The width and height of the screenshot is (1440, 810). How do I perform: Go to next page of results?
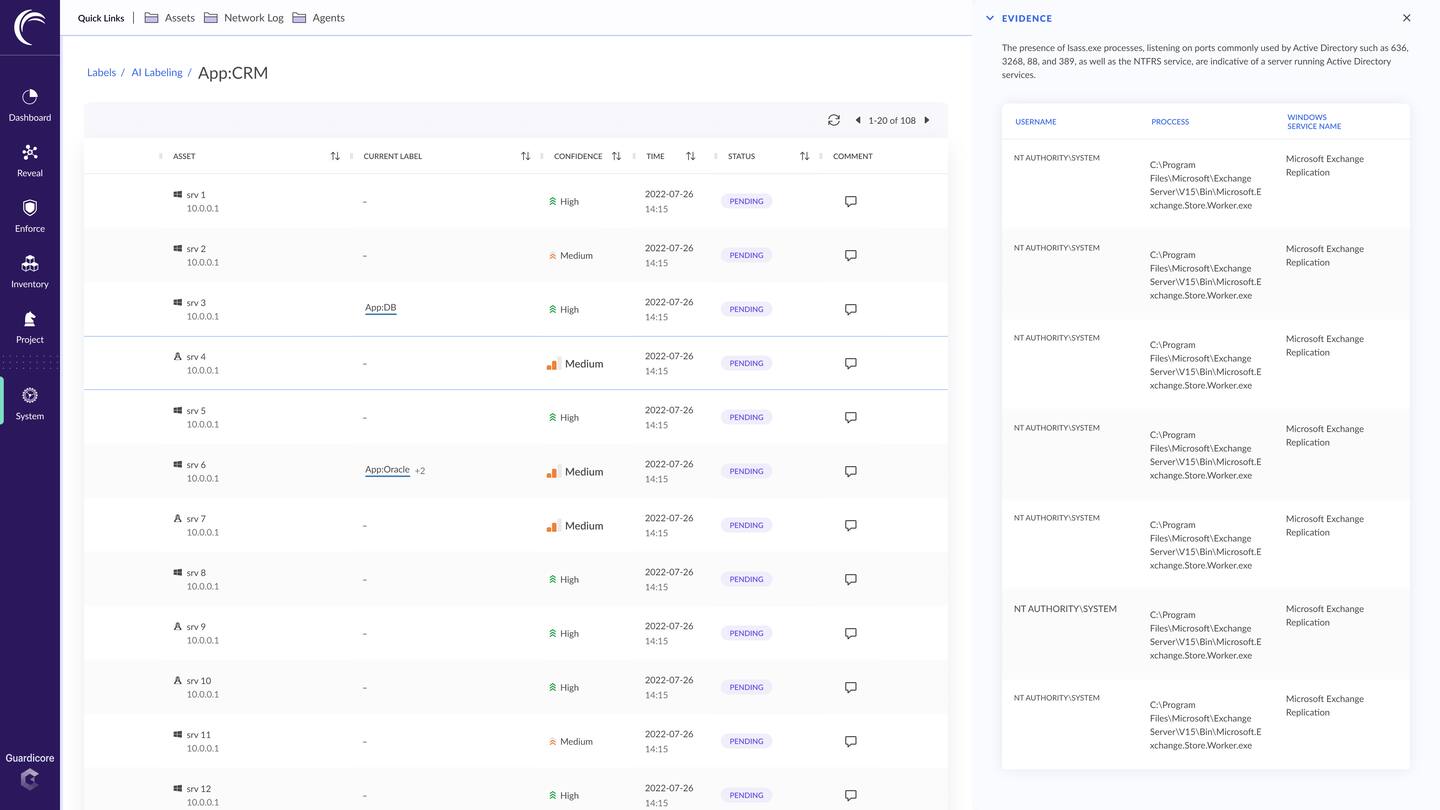click(x=927, y=120)
